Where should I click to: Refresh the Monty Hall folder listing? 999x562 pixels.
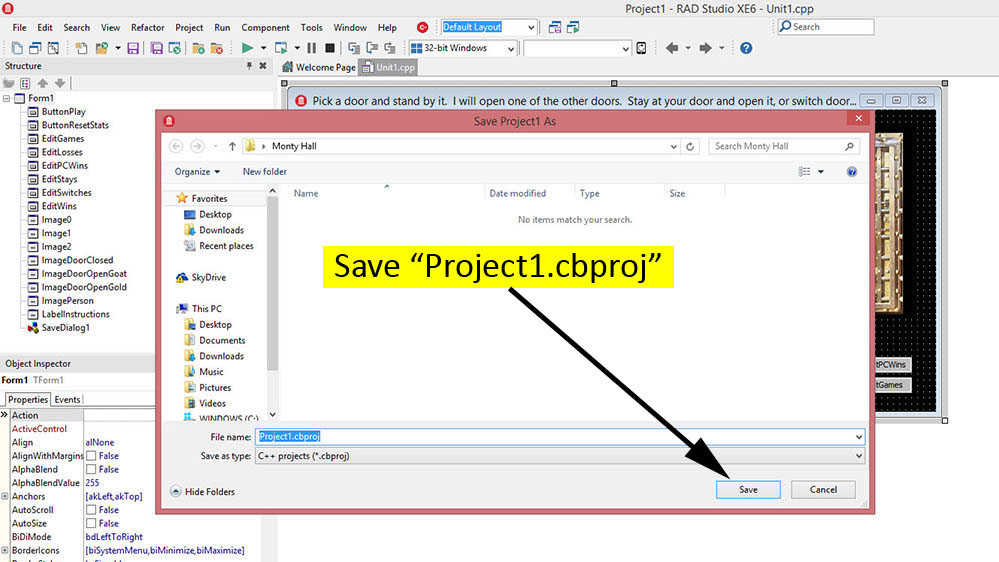click(690, 146)
